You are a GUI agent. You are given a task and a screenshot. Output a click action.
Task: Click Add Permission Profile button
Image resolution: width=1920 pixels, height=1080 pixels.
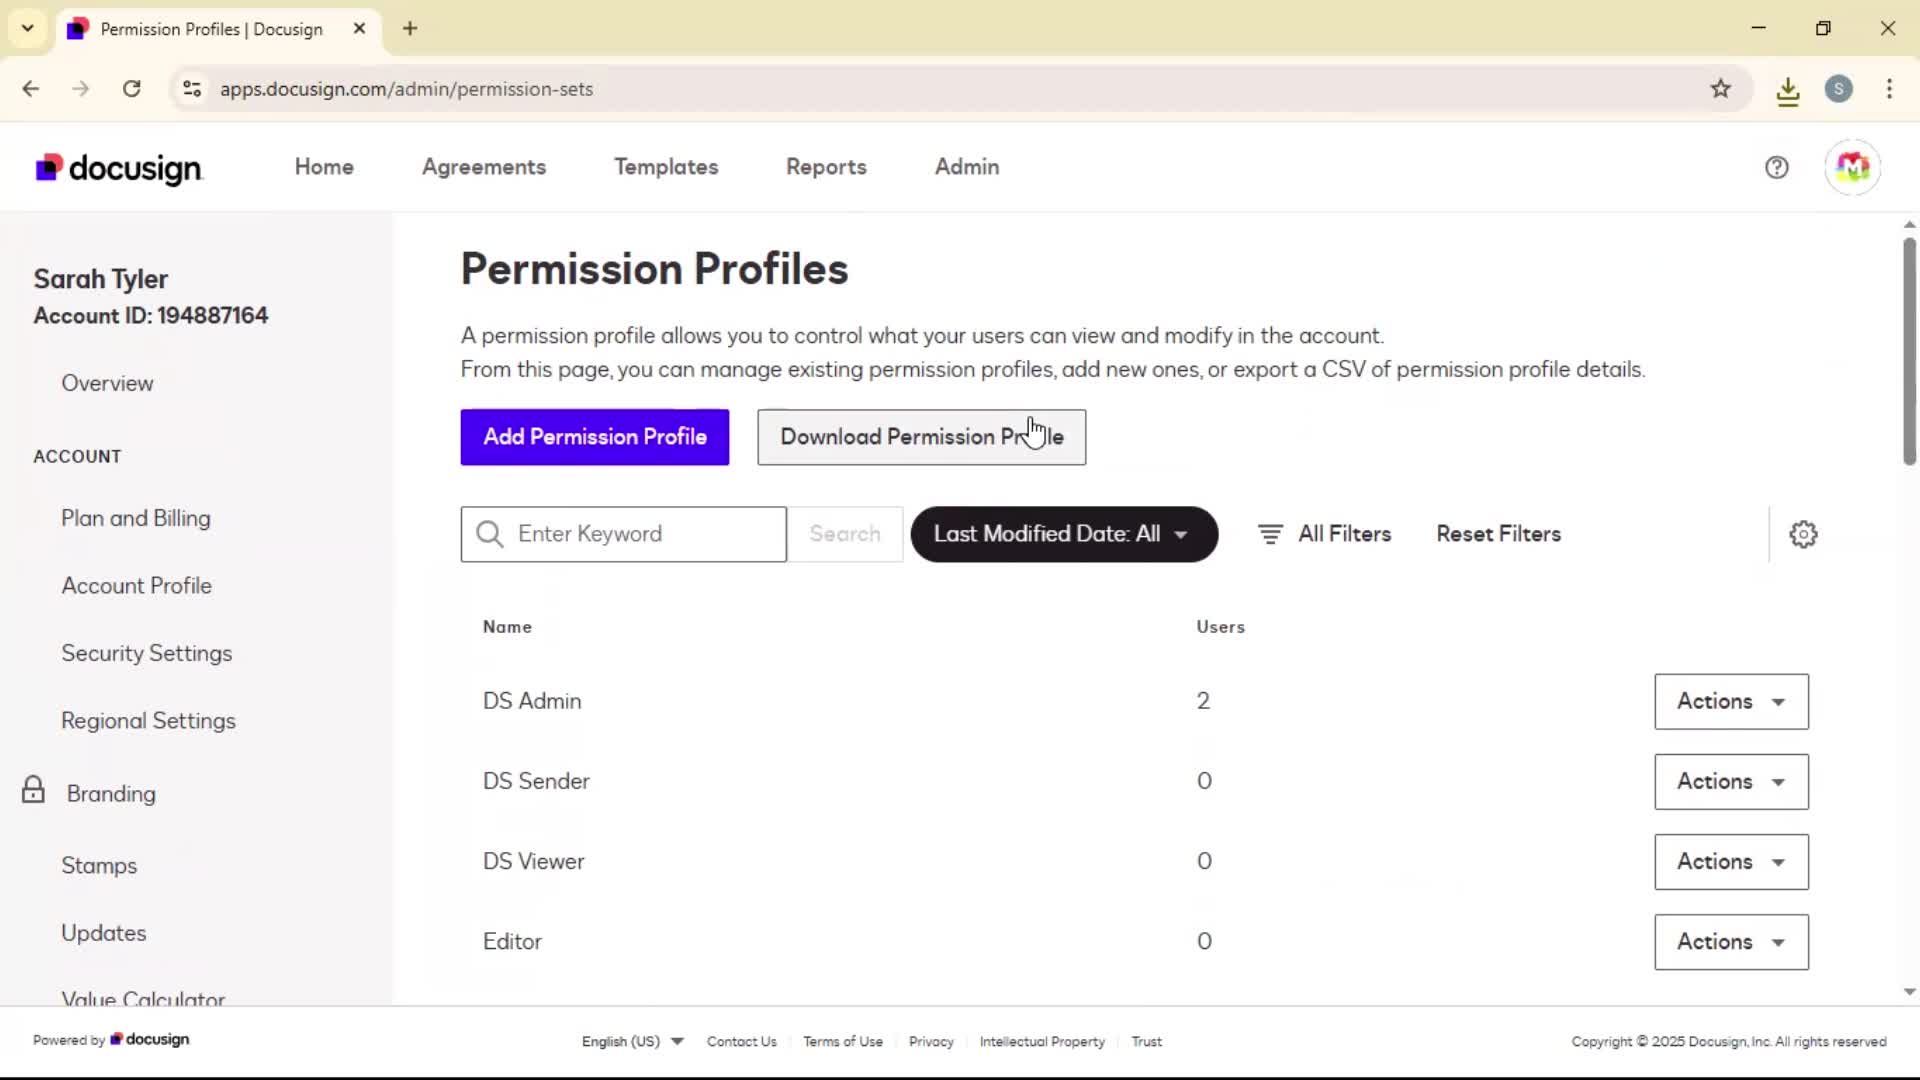(x=595, y=437)
